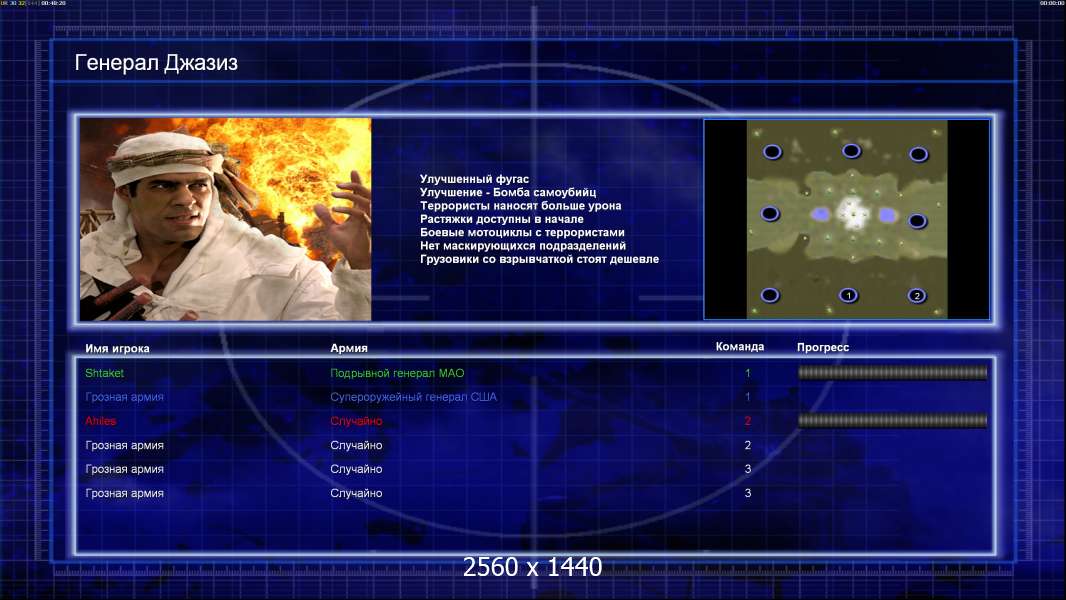Click 'Случайно' army in Ahiles row
Screen dimensions: 1066x600
[356, 421]
